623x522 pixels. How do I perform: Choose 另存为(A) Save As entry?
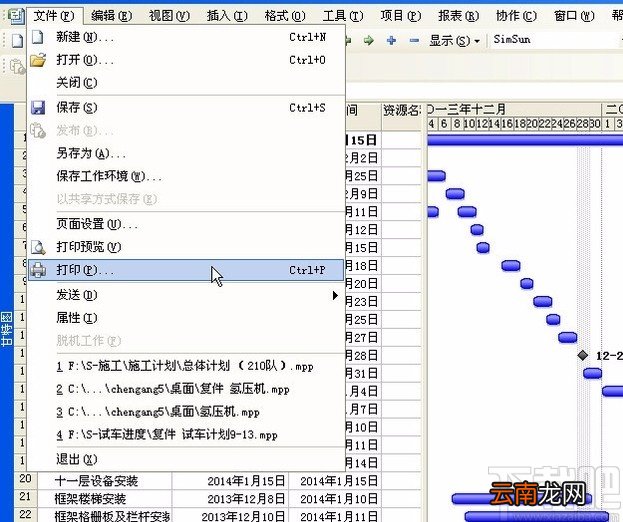pyautogui.click(x=186, y=153)
